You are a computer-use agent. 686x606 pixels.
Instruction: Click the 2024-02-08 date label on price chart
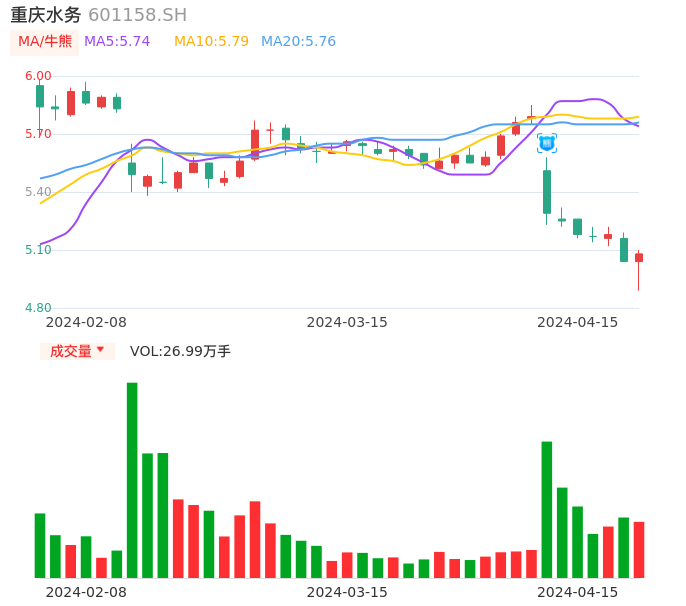pyautogui.click(x=86, y=322)
